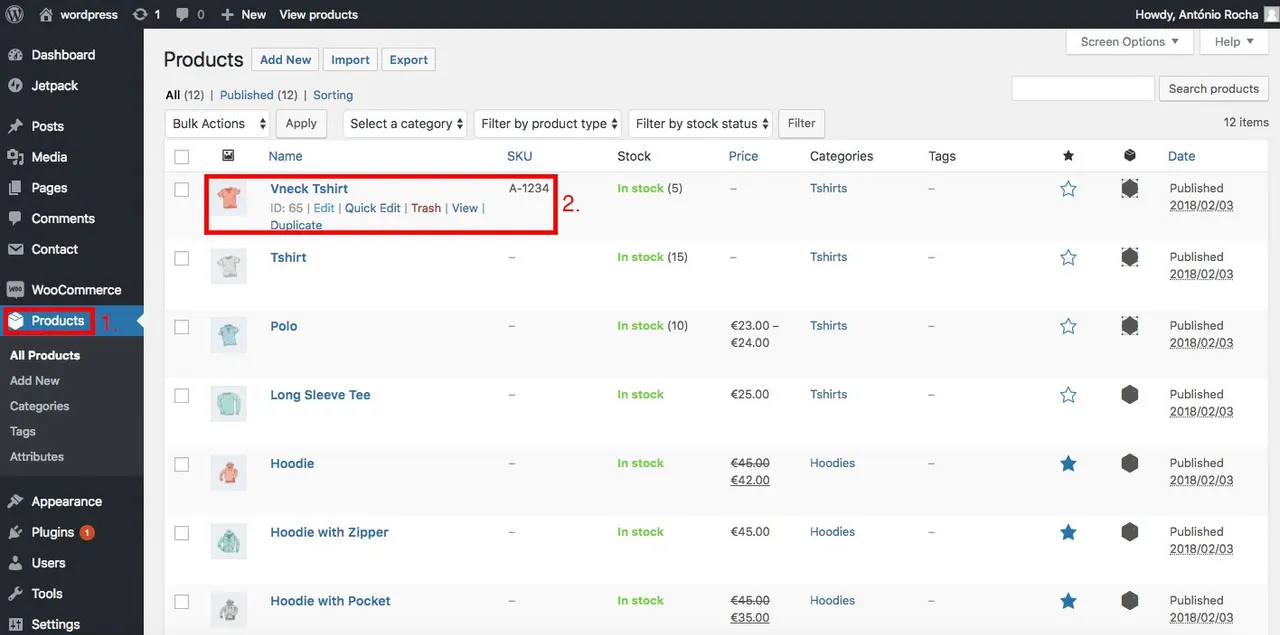This screenshot has height=635, width=1280.
Task: Click the WooCommerce icon in sidebar
Action: [x=15, y=290]
